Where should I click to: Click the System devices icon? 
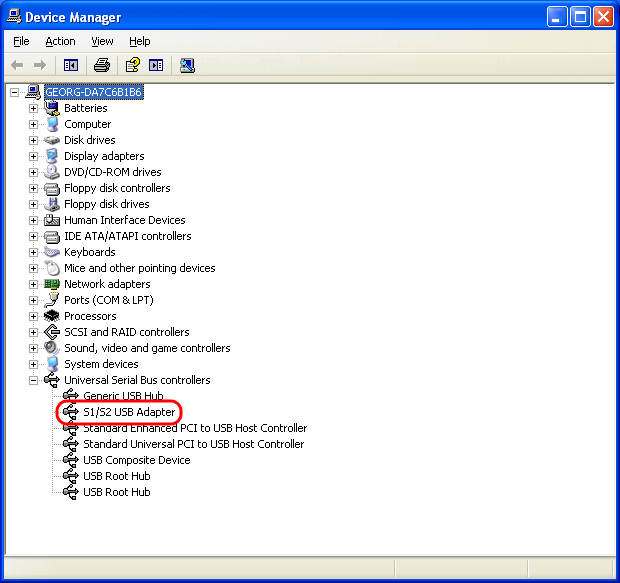click(x=52, y=364)
